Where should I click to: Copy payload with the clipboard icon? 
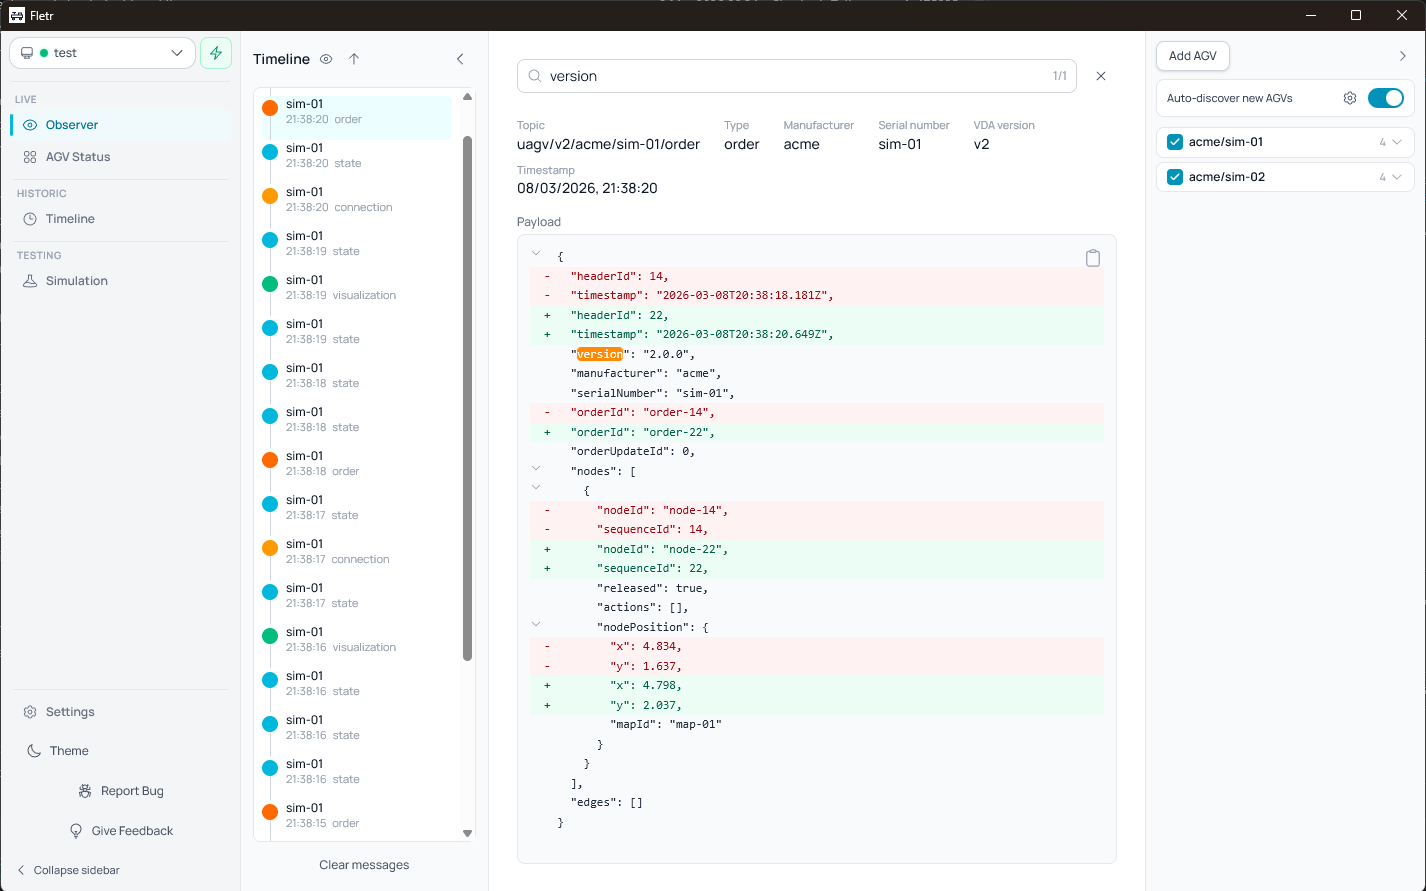(x=1093, y=258)
